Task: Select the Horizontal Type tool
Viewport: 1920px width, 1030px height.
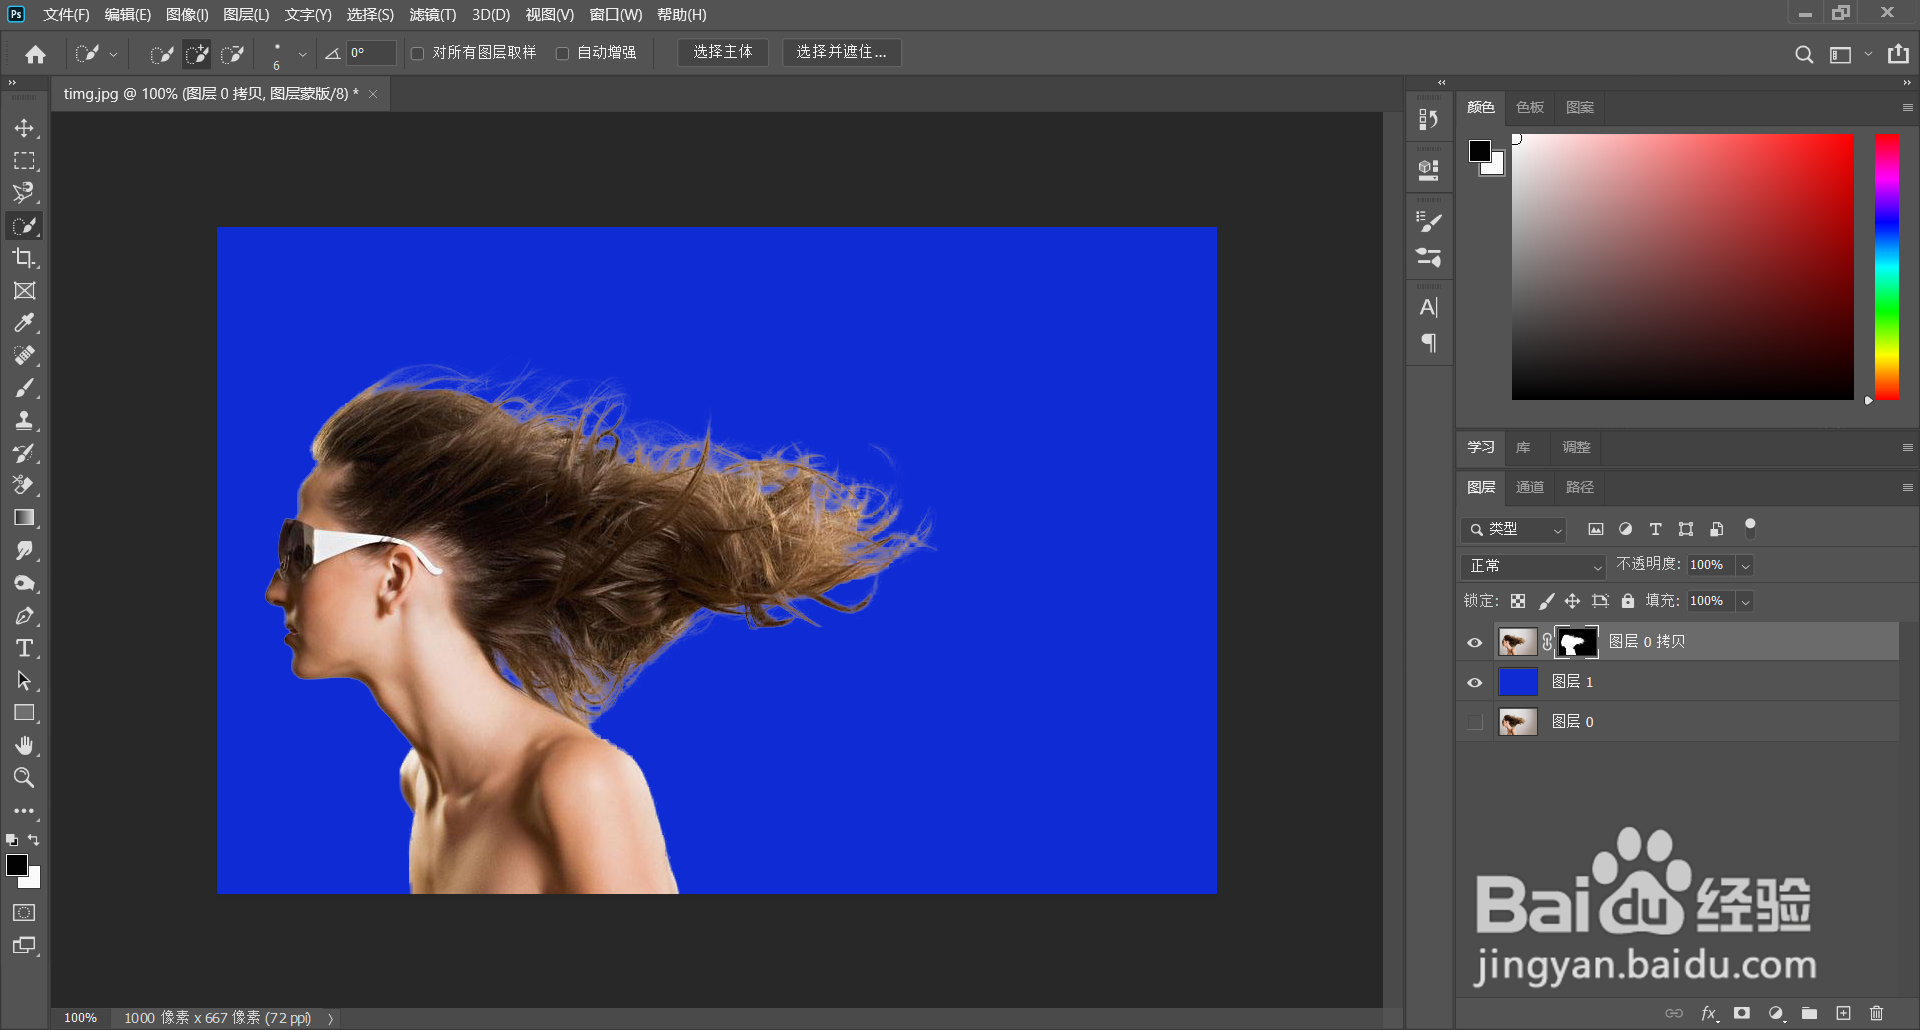Action: [x=24, y=648]
